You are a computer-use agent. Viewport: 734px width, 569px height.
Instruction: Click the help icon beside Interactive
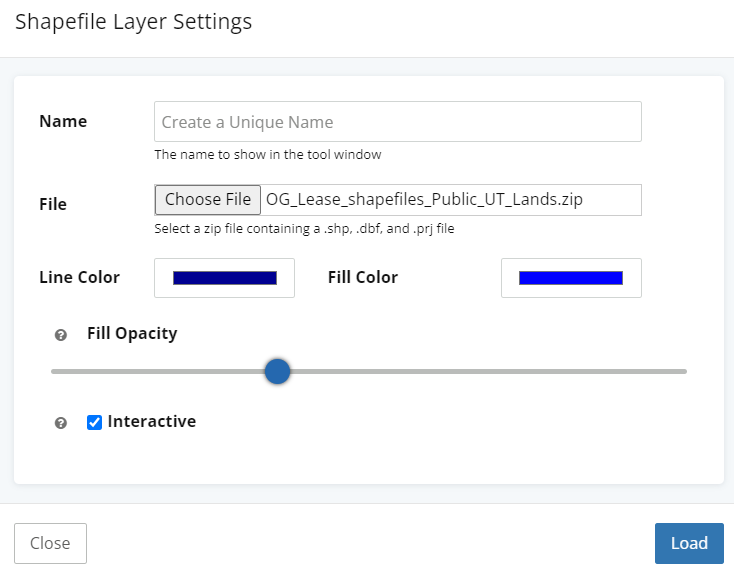coord(61,423)
